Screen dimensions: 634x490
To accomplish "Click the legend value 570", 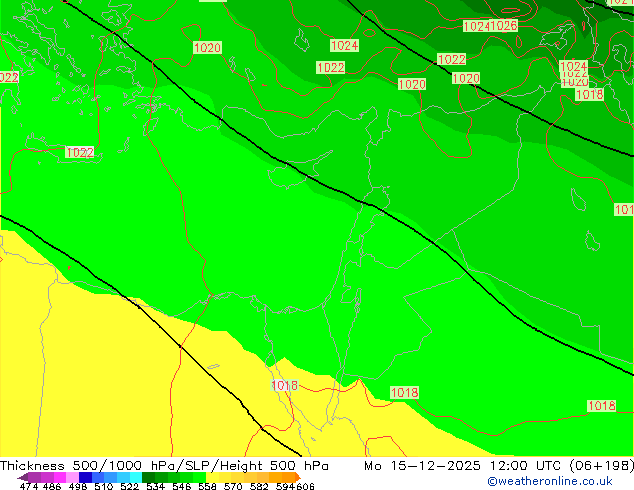I will pos(232,486).
